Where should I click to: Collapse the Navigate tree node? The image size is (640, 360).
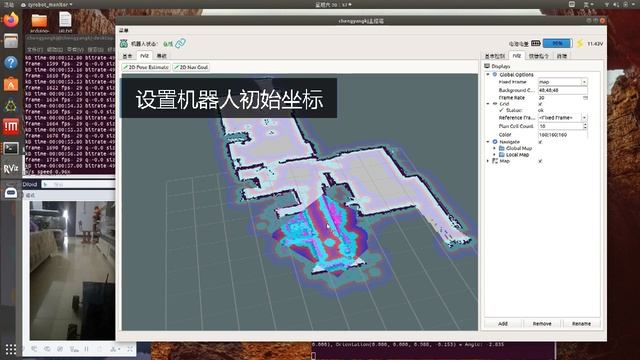click(x=488, y=142)
